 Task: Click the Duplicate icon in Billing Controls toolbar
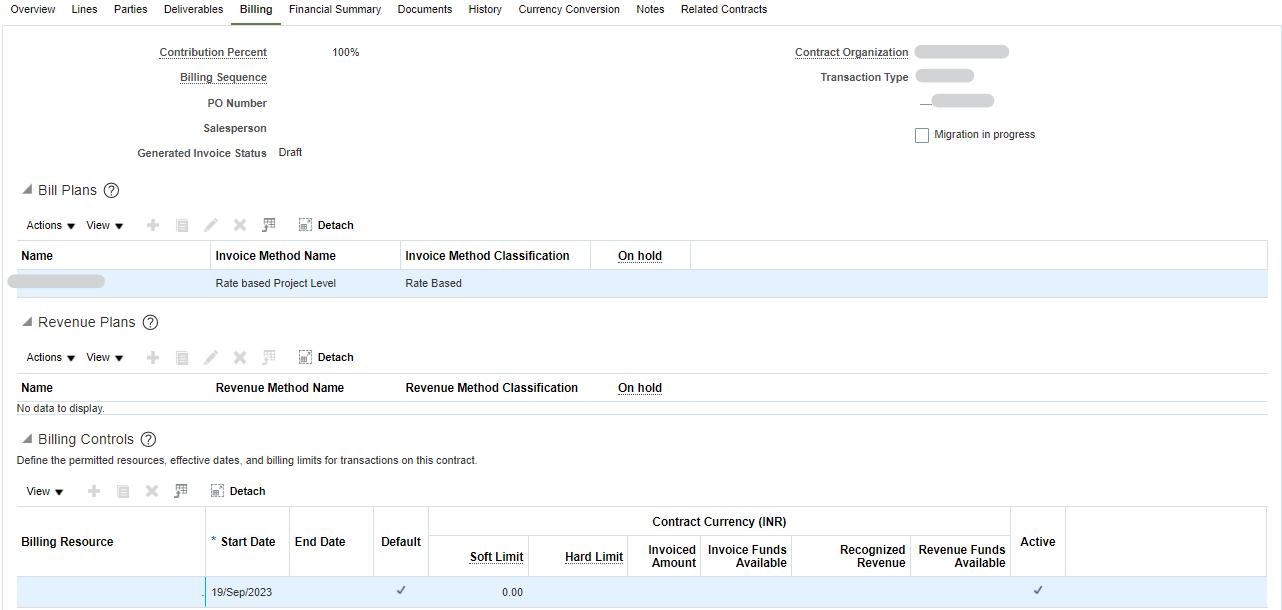pos(122,491)
